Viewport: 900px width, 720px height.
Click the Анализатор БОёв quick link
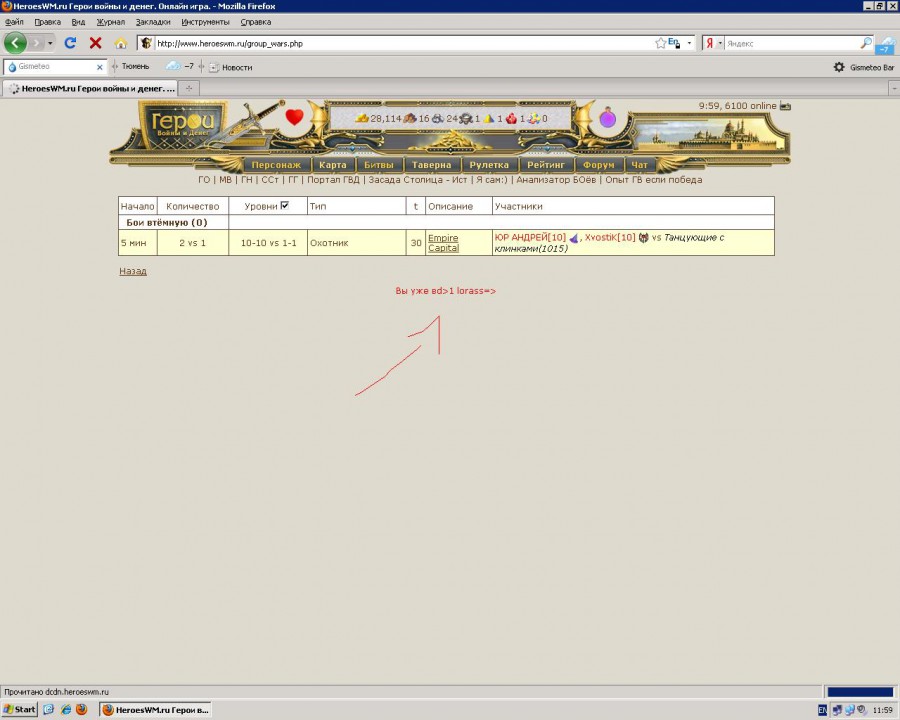coord(556,180)
